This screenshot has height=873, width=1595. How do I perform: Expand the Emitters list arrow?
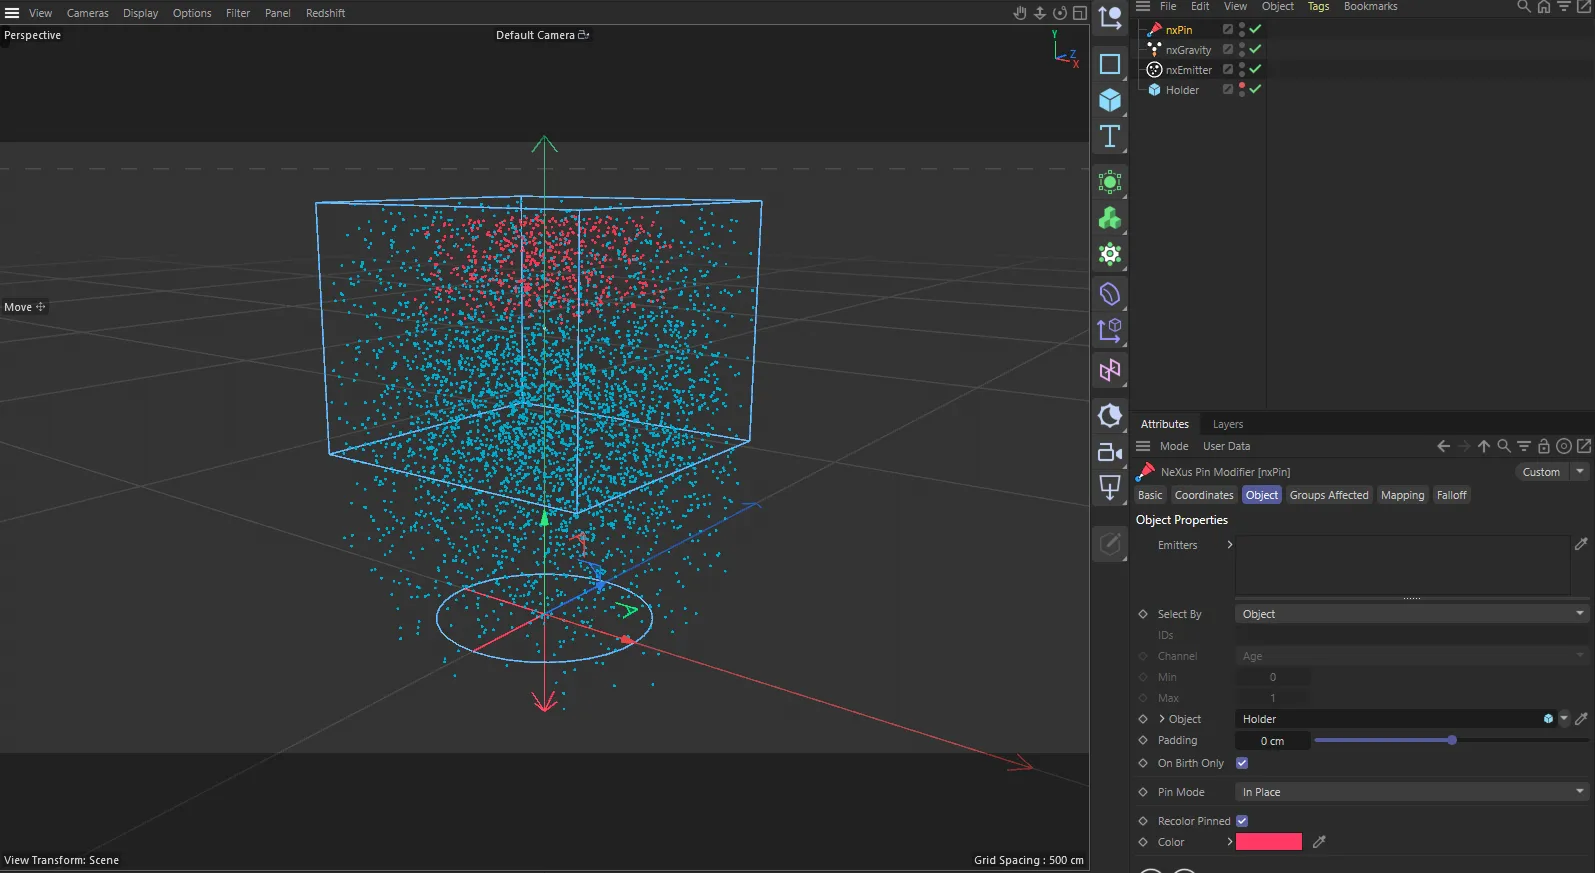tap(1229, 545)
